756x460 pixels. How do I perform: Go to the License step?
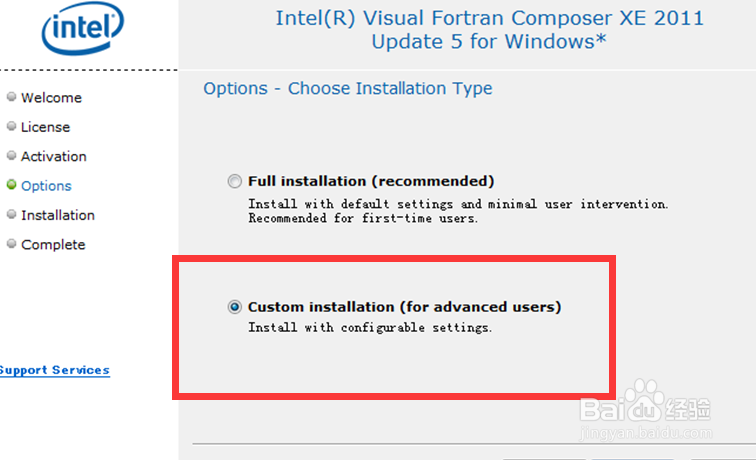[45, 127]
